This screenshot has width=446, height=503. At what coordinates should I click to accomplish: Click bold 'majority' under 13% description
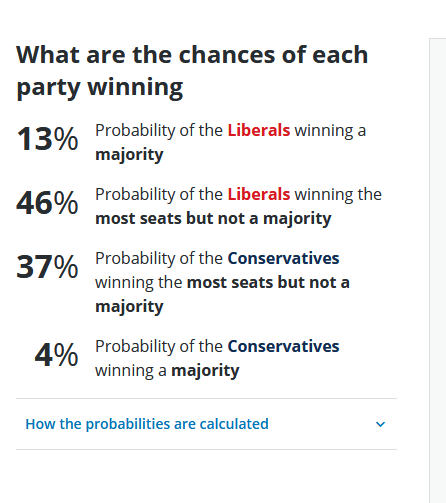click(129, 155)
